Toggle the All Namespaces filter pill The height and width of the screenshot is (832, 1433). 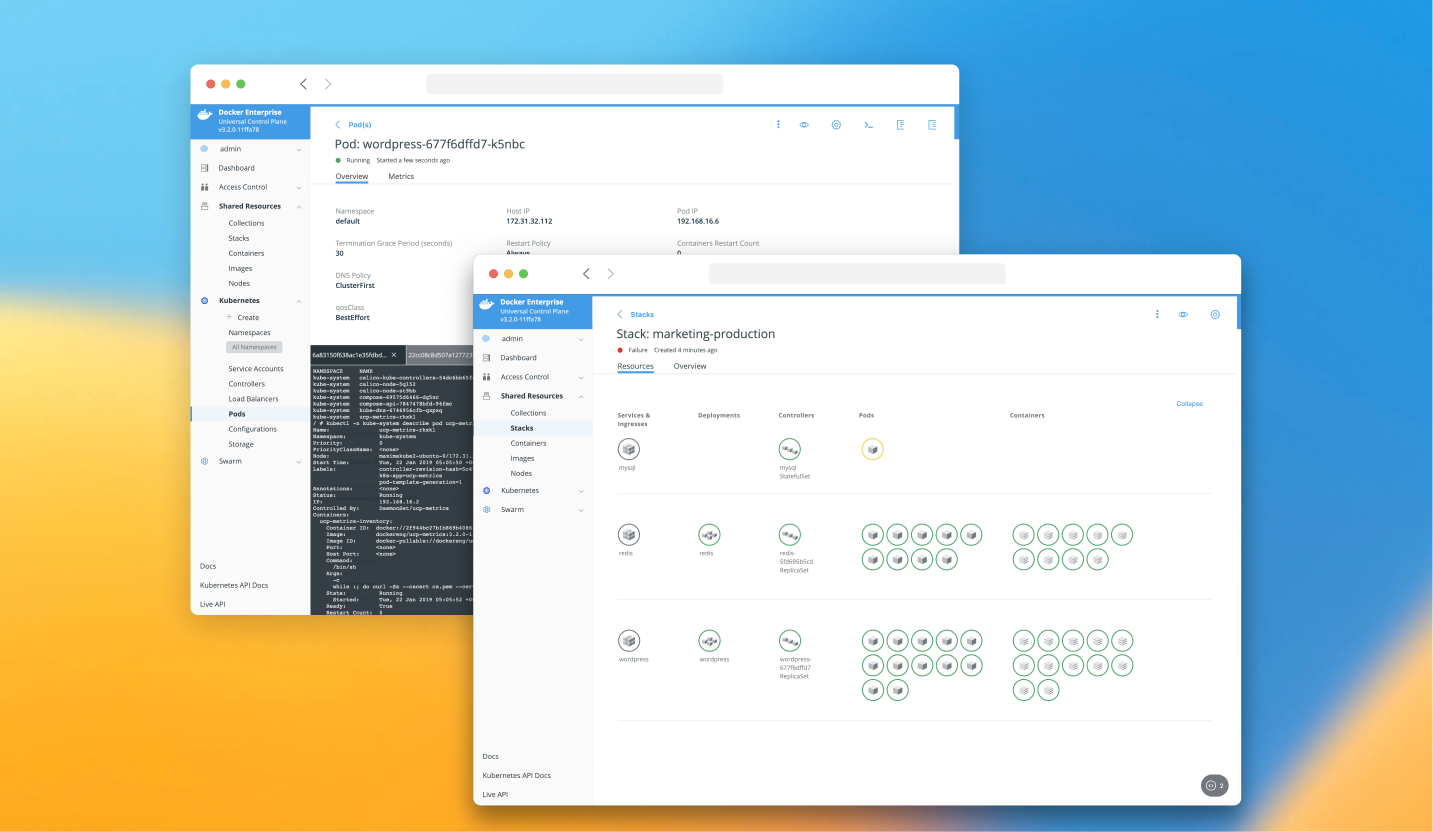tap(253, 347)
